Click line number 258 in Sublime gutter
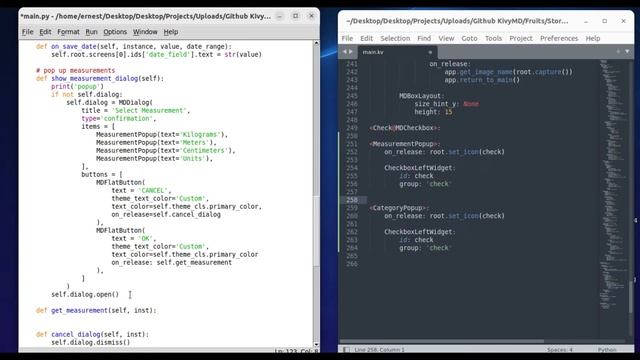The height and width of the screenshot is (360, 640). pyautogui.click(x=351, y=200)
